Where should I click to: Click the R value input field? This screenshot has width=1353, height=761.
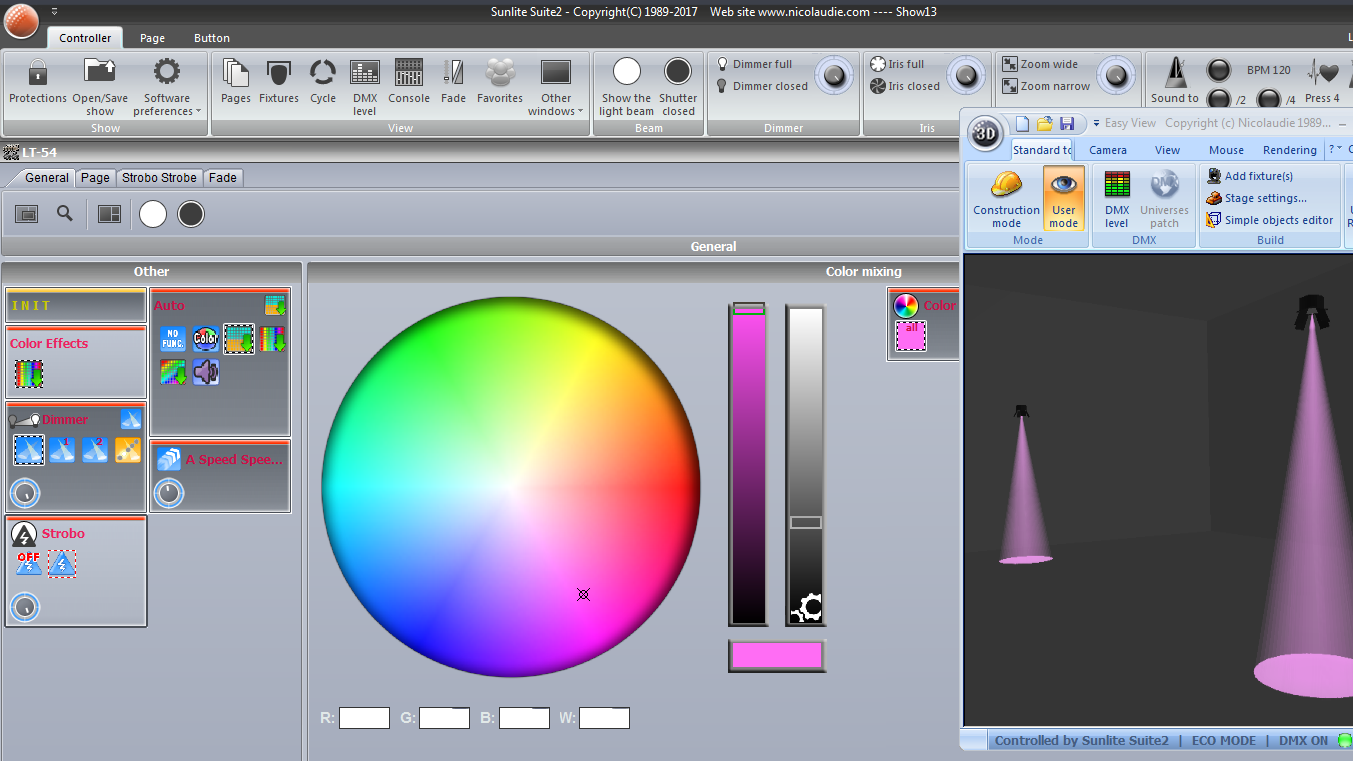(x=364, y=718)
